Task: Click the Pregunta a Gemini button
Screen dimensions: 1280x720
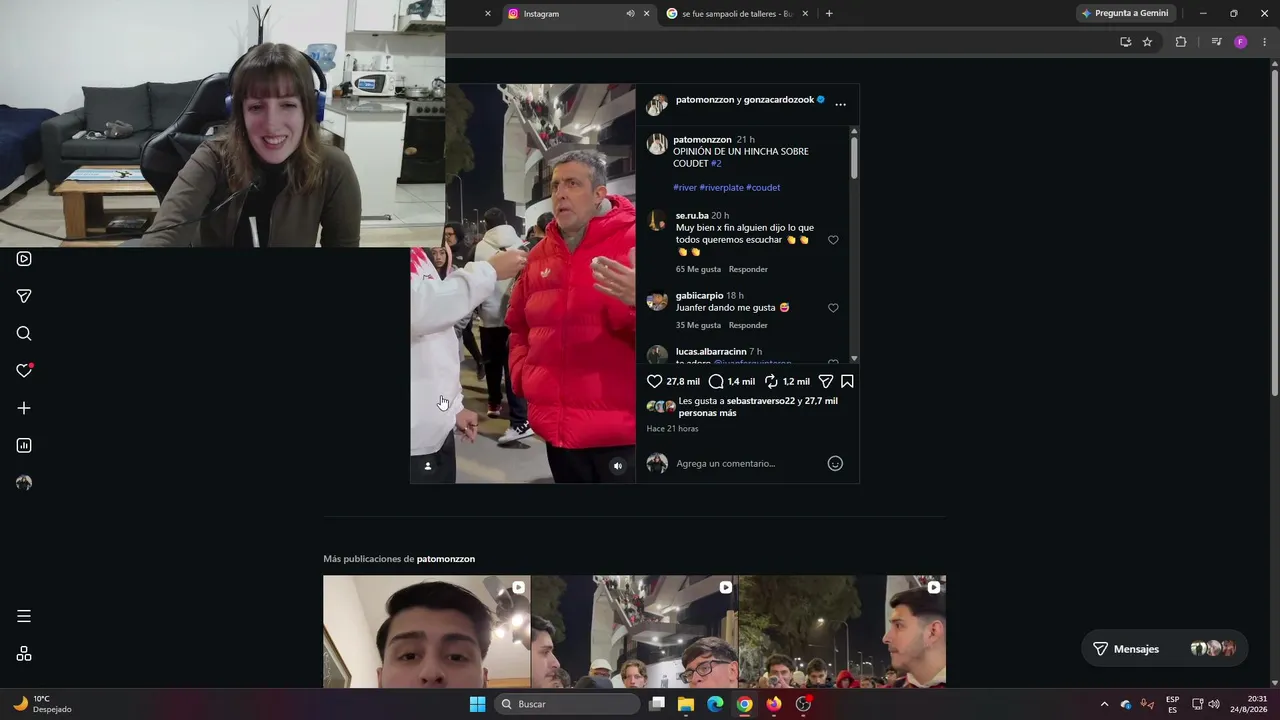Action: coord(1125,13)
